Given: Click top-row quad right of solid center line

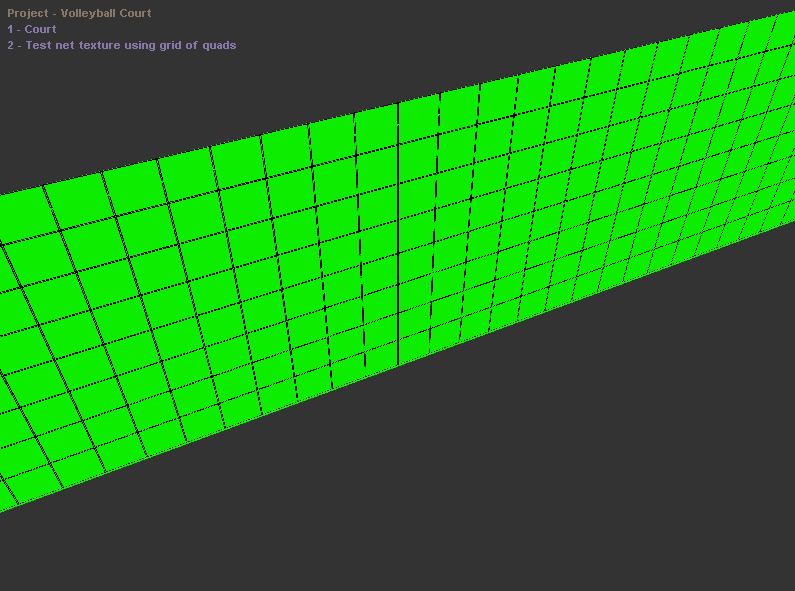Looking at the screenshot, I should tap(418, 120).
